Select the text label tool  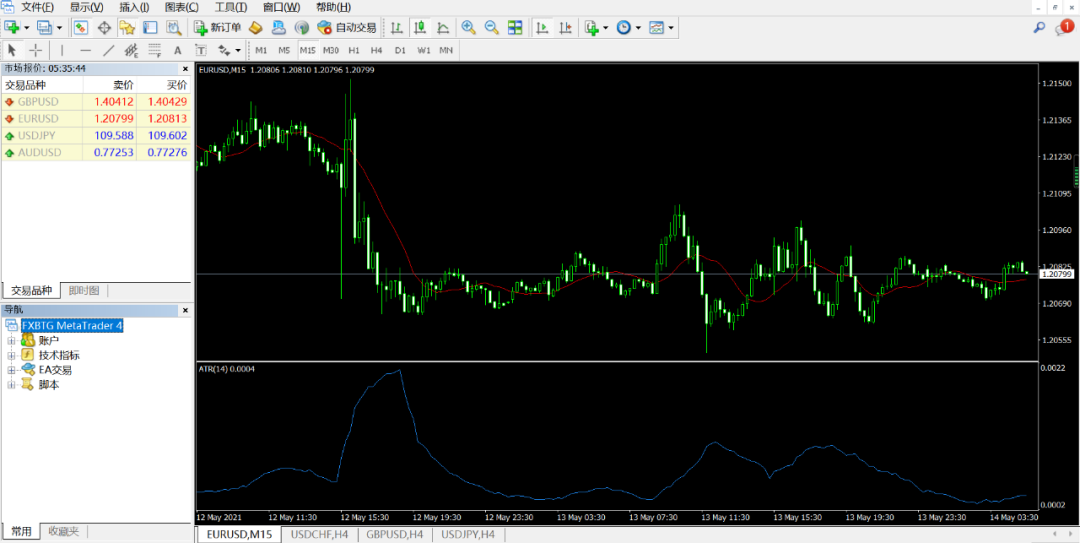(x=200, y=50)
